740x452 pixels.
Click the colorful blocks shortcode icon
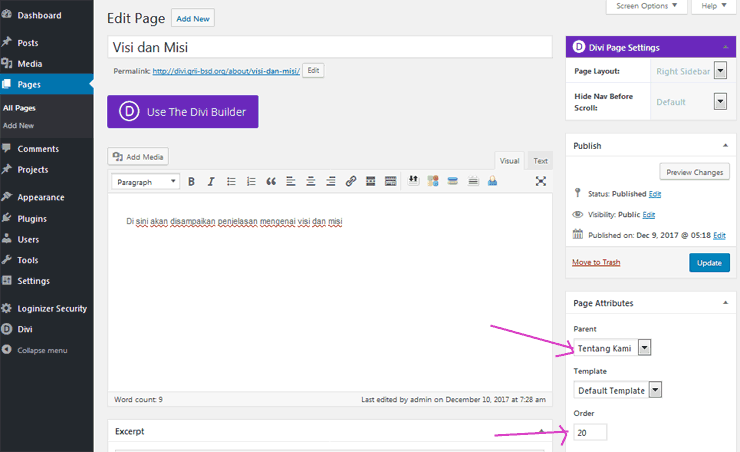[x=433, y=181]
